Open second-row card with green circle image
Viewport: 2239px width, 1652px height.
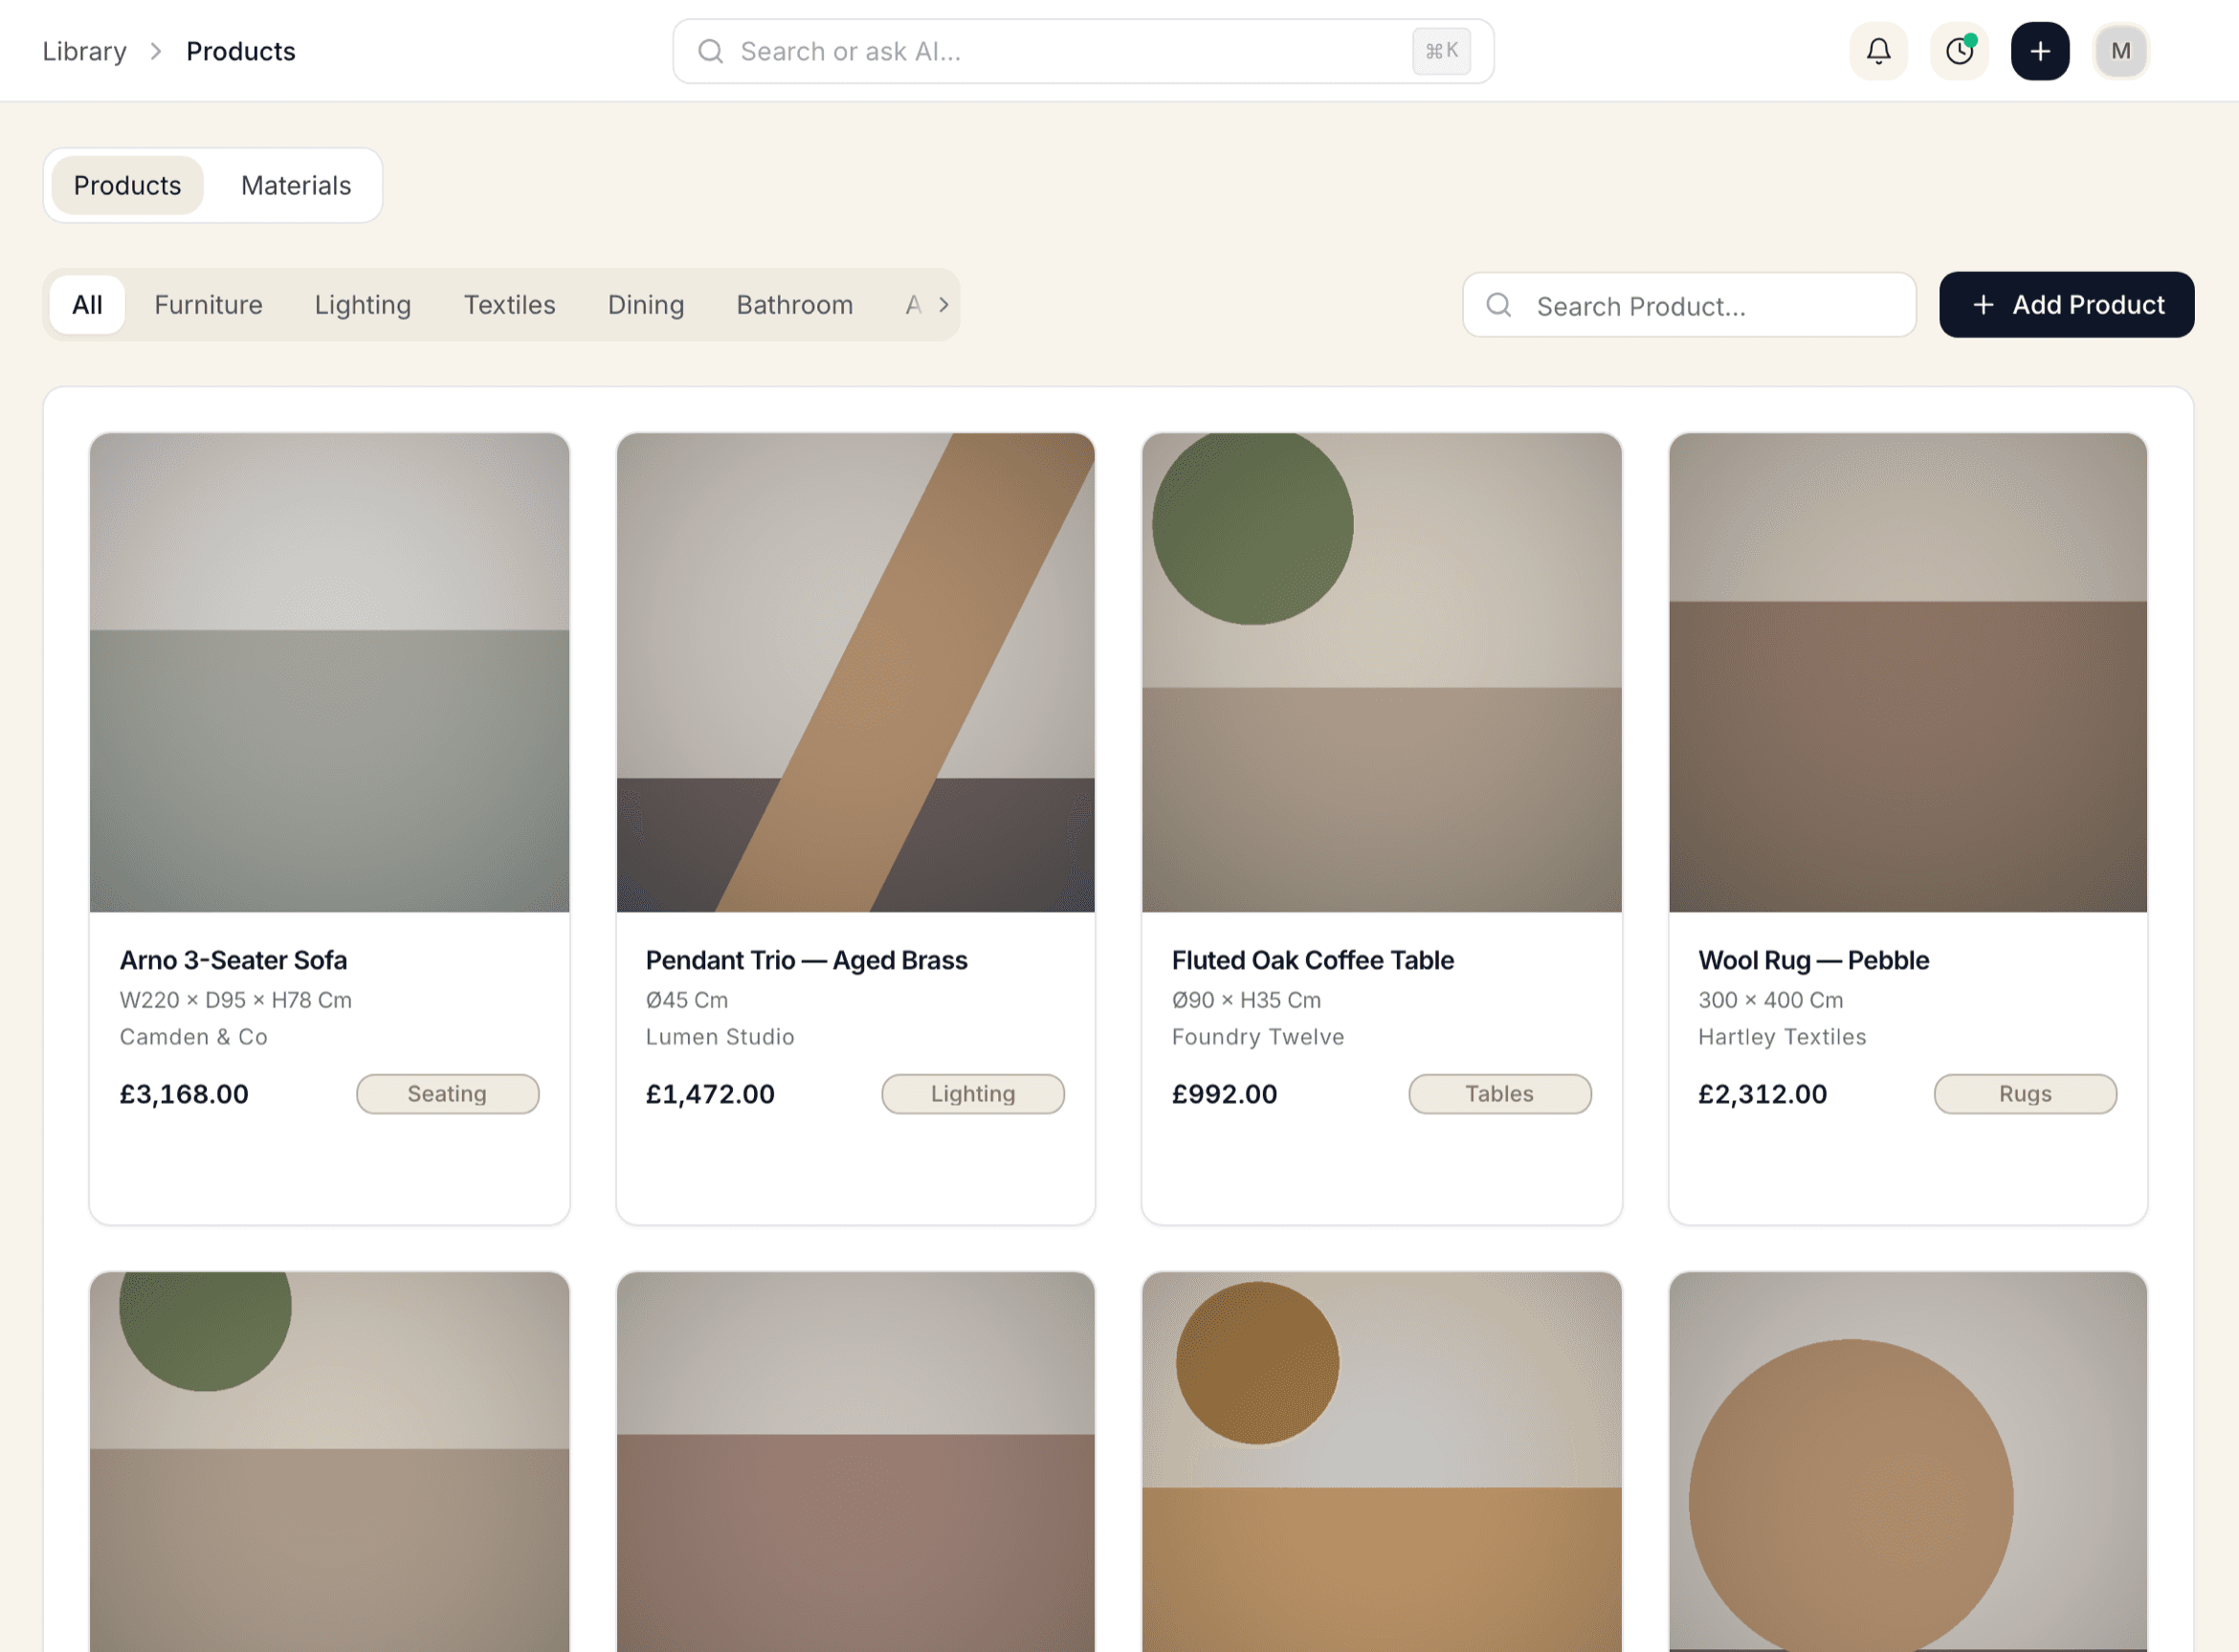(x=330, y=1462)
